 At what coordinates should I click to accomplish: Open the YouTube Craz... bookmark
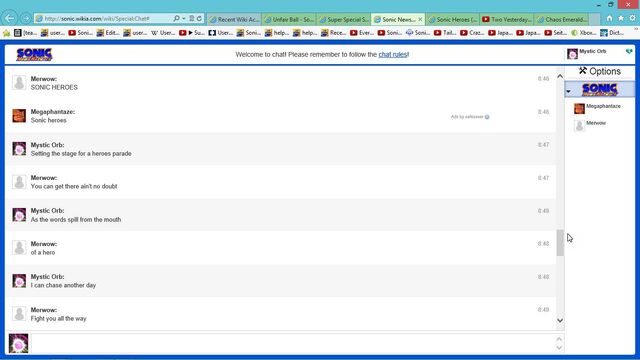(472, 33)
